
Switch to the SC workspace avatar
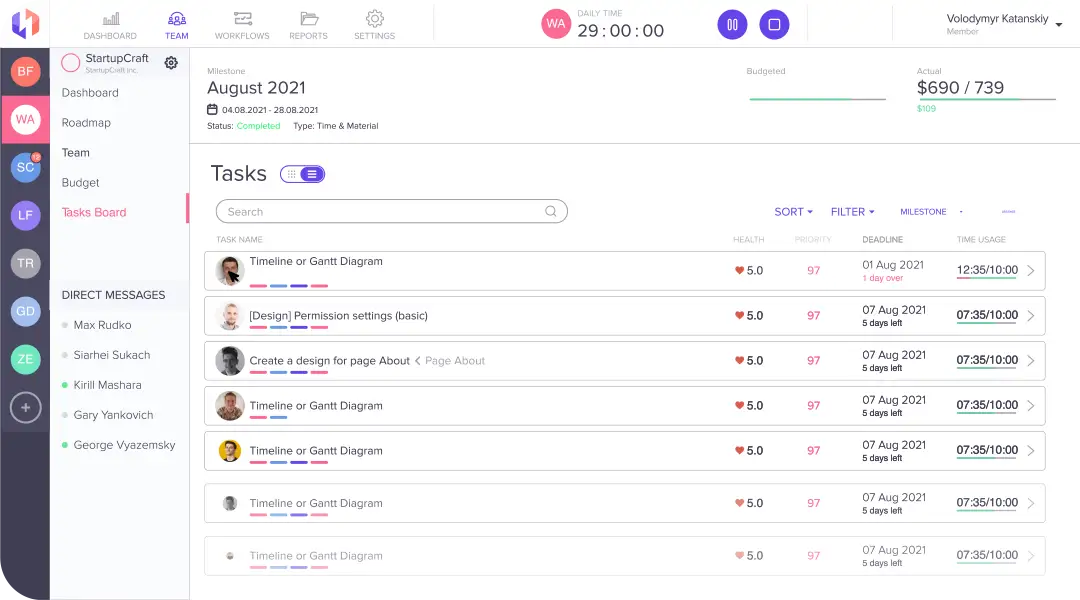25,167
